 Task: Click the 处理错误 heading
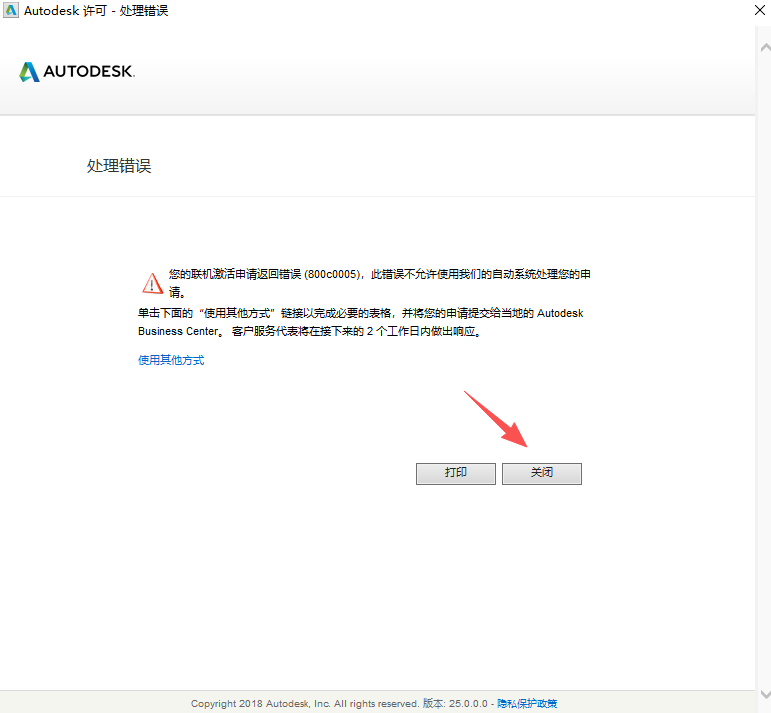pyautogui.click(x=119, y=166)
